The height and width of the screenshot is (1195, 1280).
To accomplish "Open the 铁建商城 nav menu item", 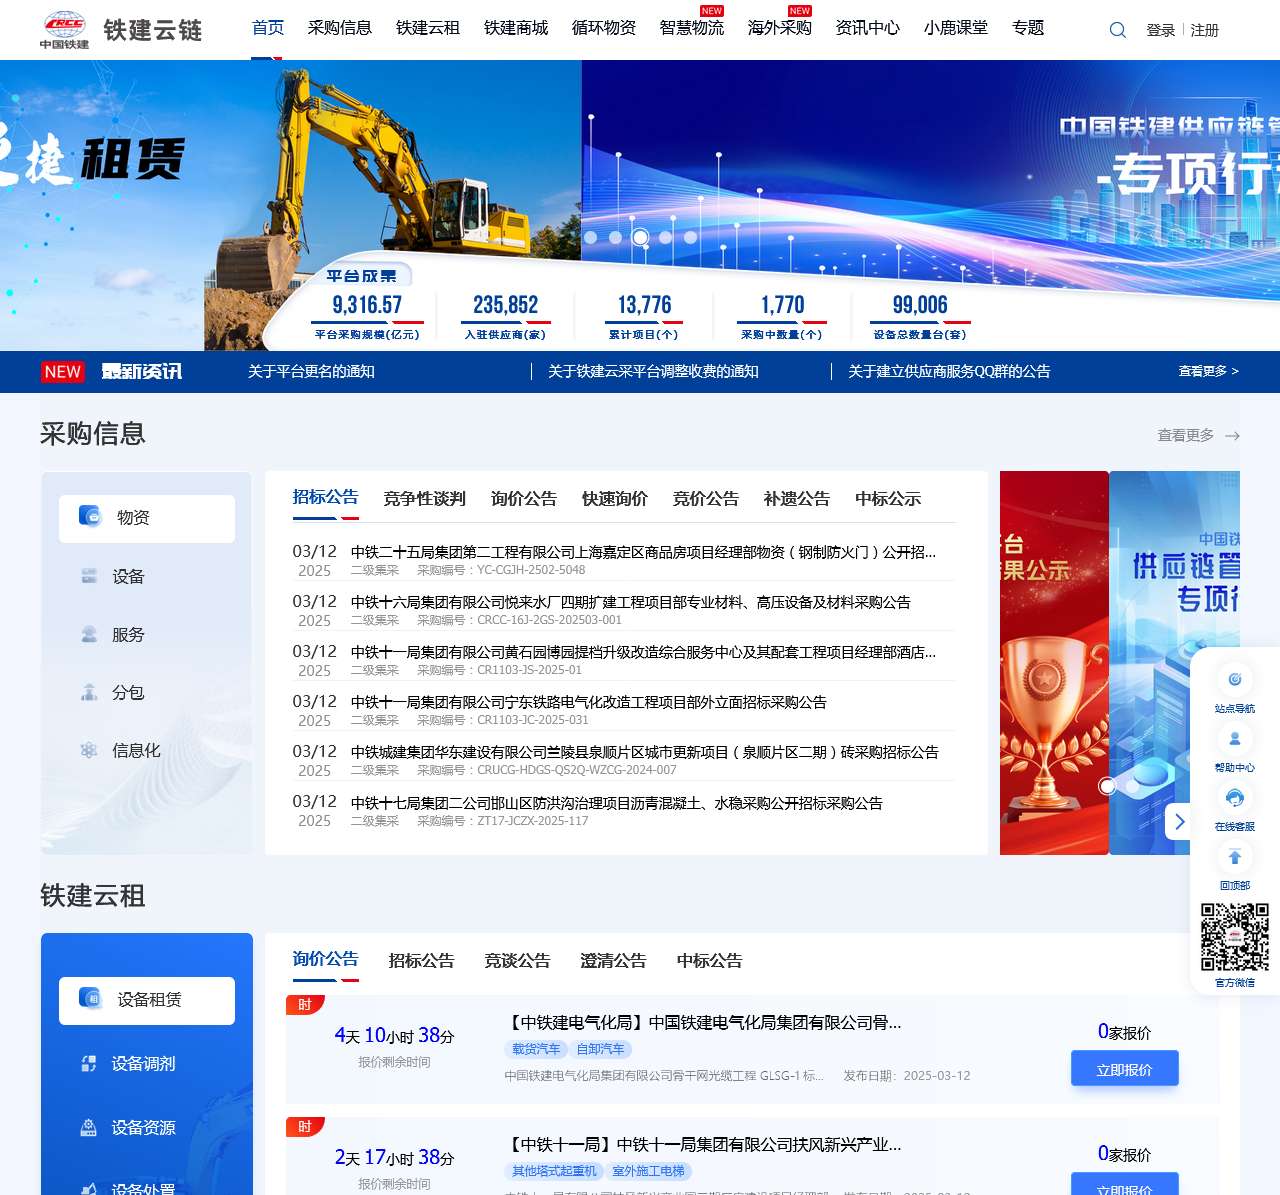I will click(x=516, y=28).
